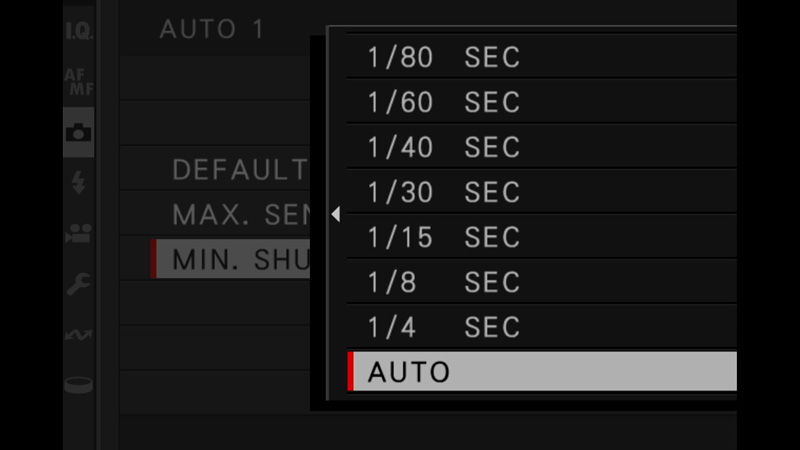Open the I.Q. image quality menu tab
Screen dimensions: 800x450
[x=79, y=31]
